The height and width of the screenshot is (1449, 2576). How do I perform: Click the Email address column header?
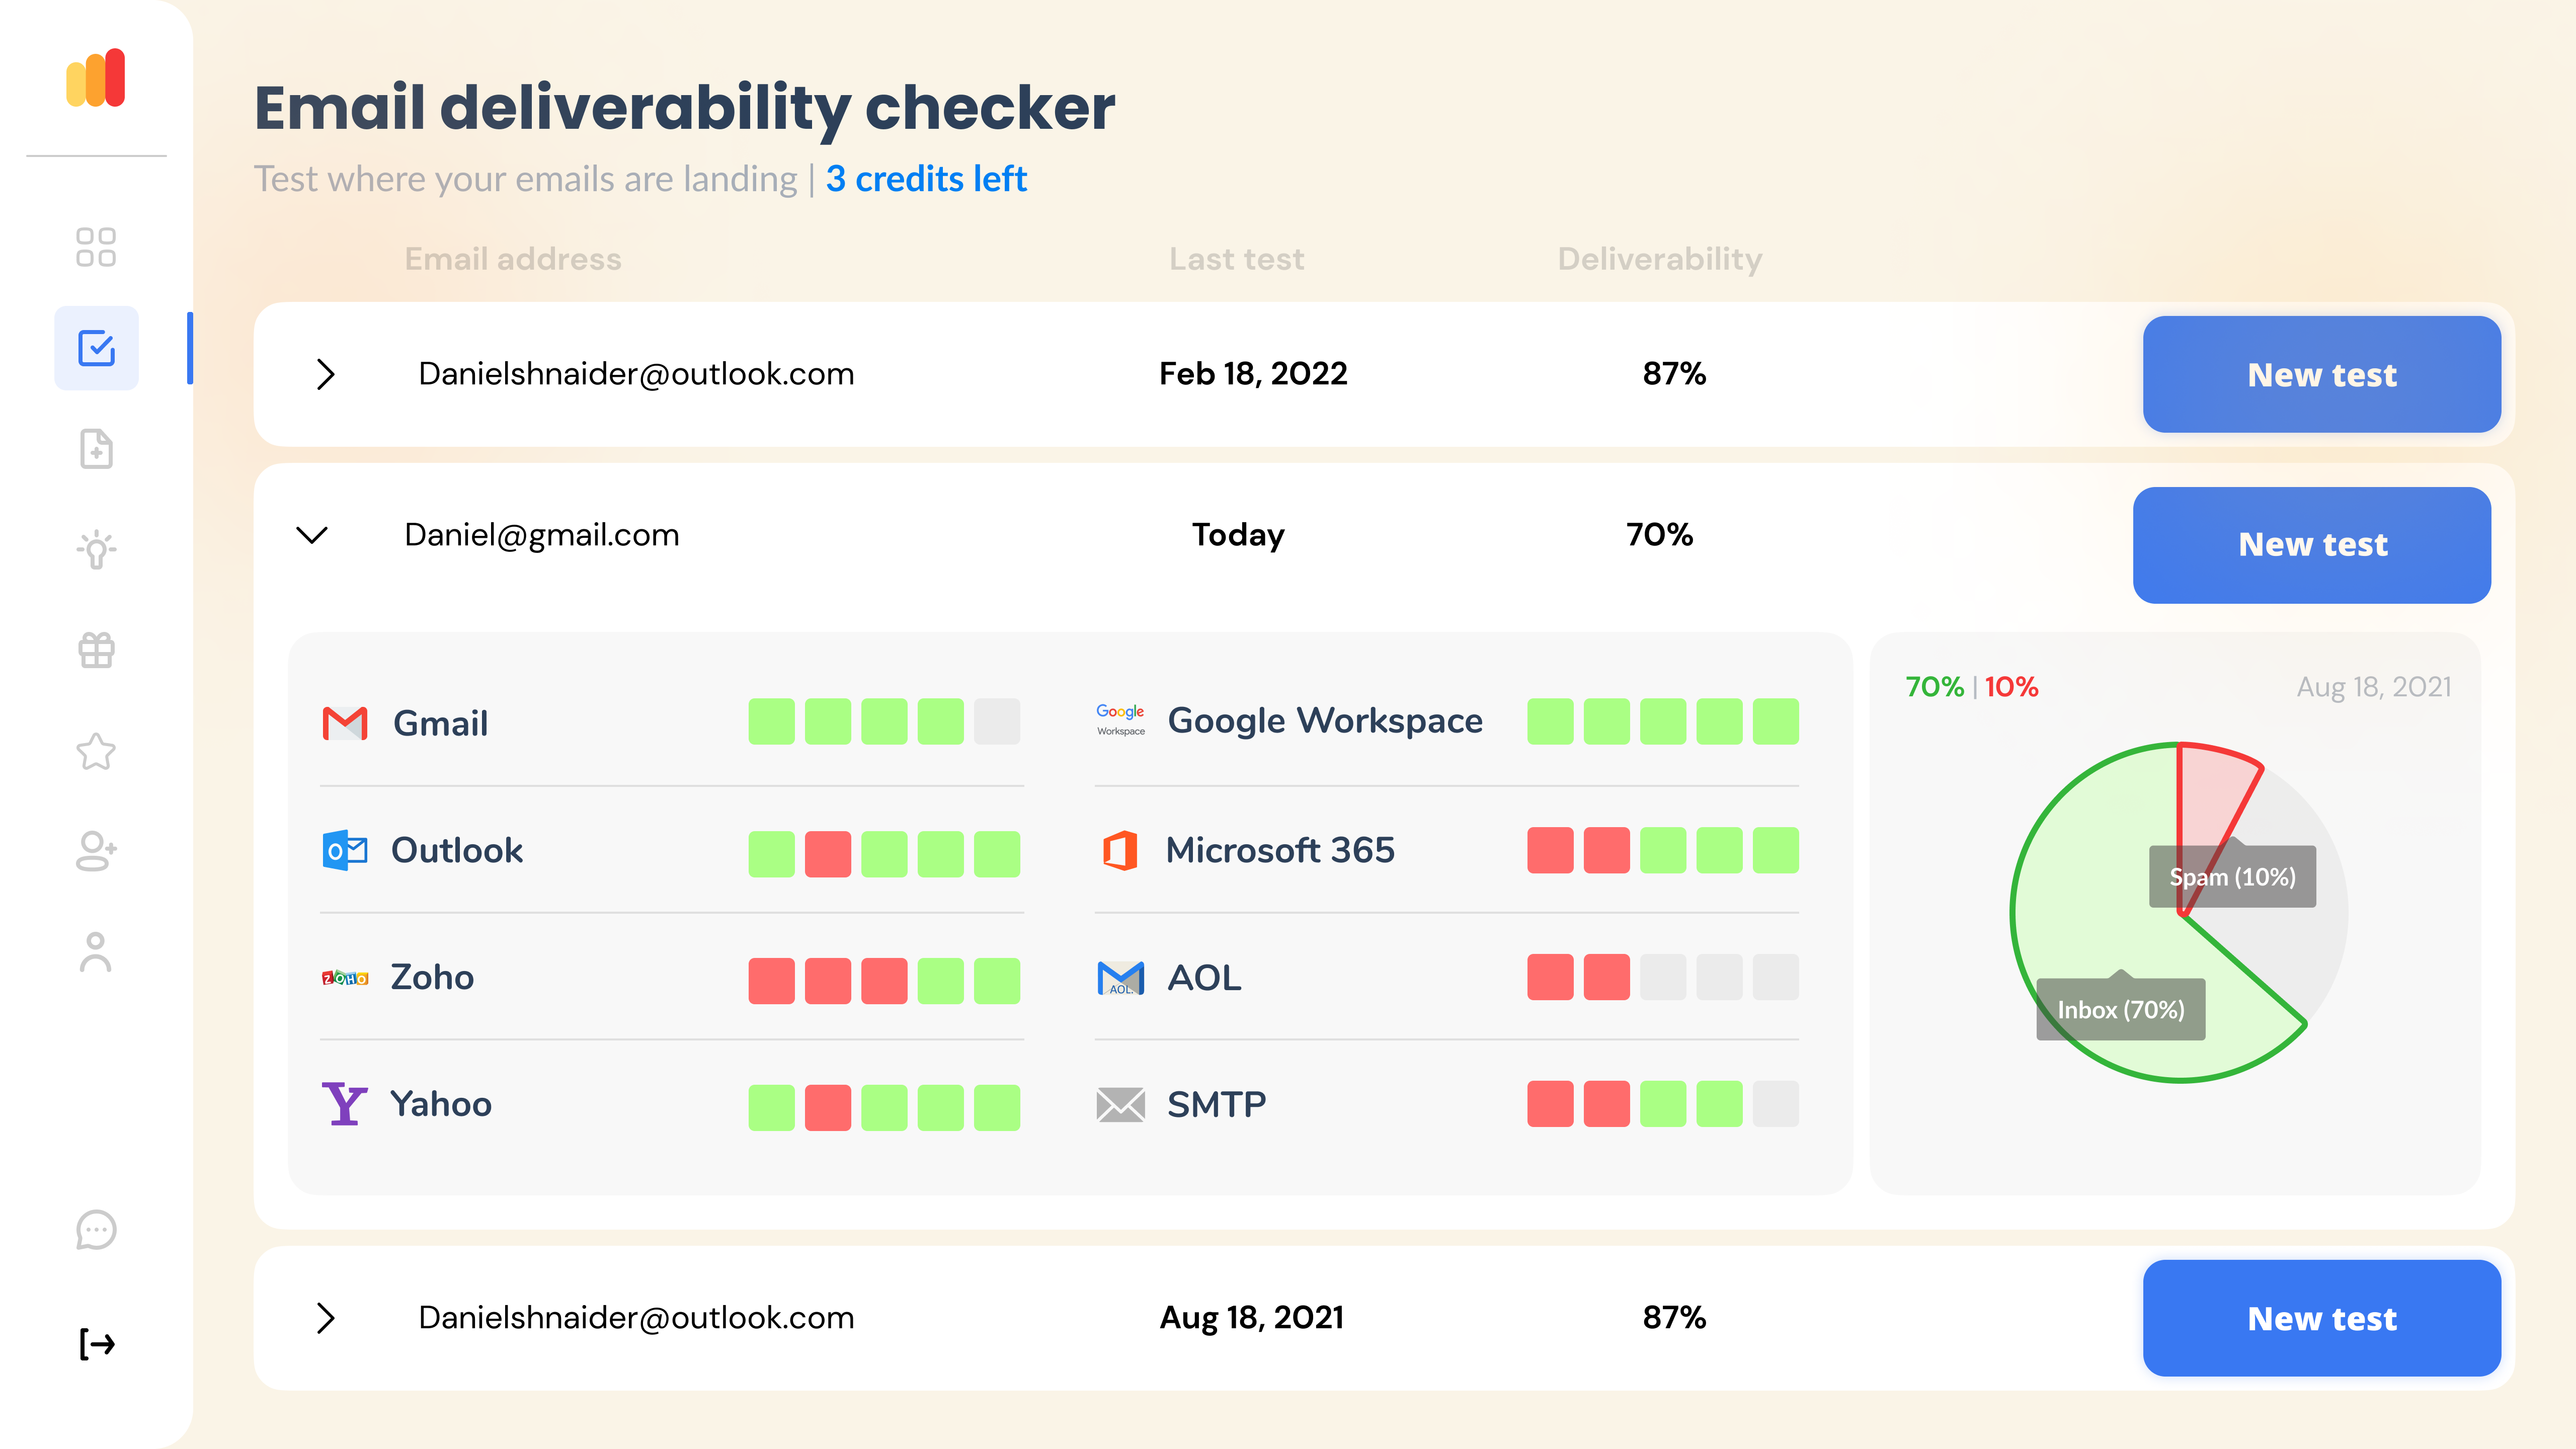click(x=513, y=259)
